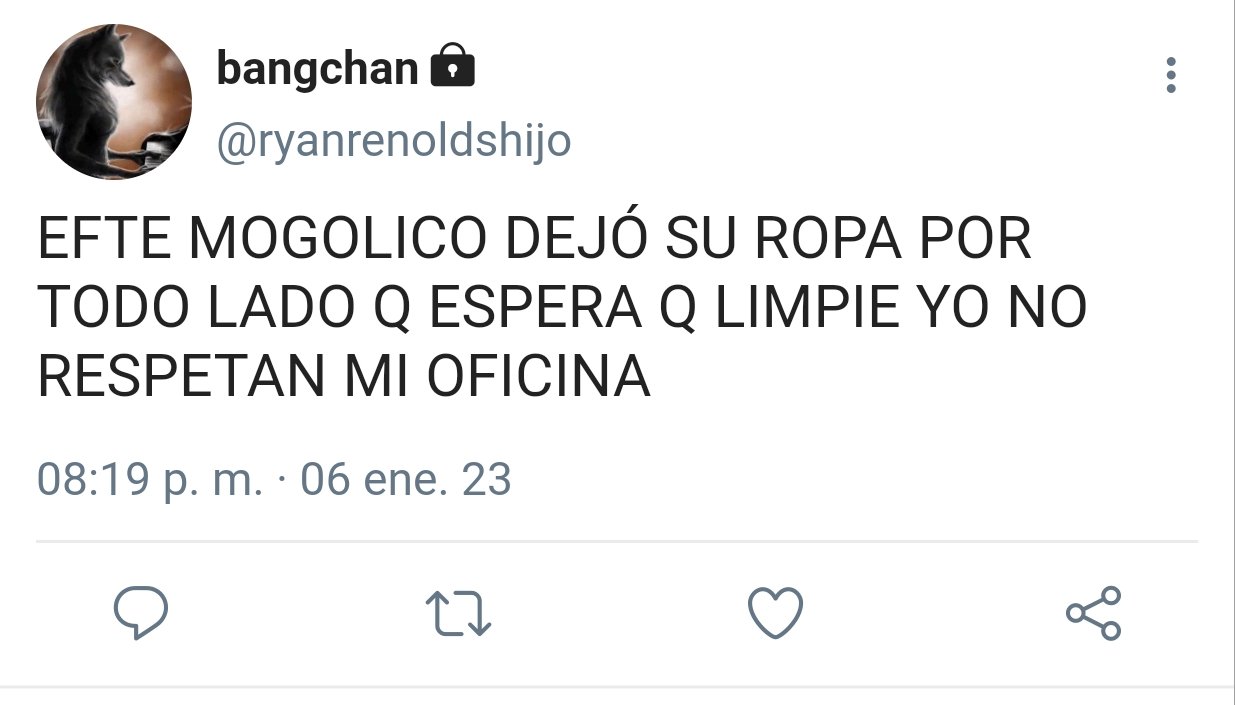Image resolution: width=1235 pixels, height=705 pixels.
Task: Visit the @ryanrenoldshijo handle link
Action: (x=393, y=142)
